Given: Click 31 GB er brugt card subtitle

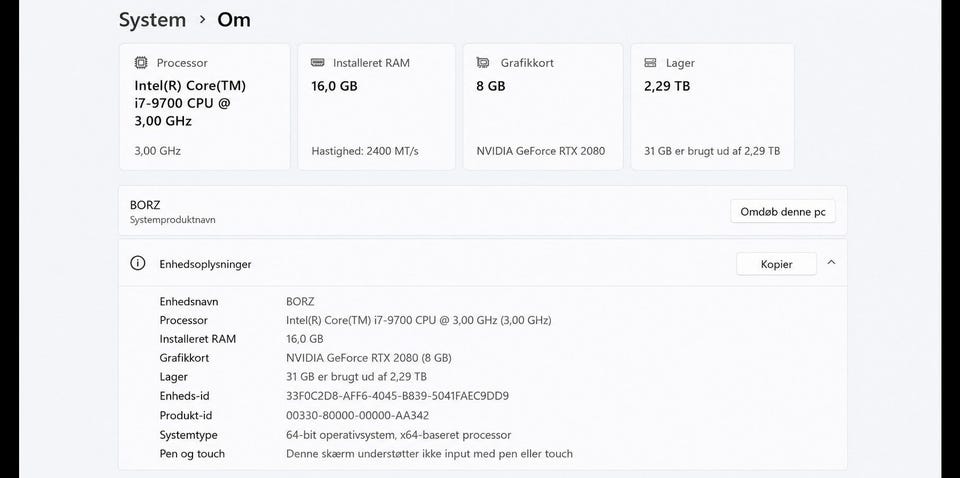Looking at the screenshot, I should pos(712,151).
